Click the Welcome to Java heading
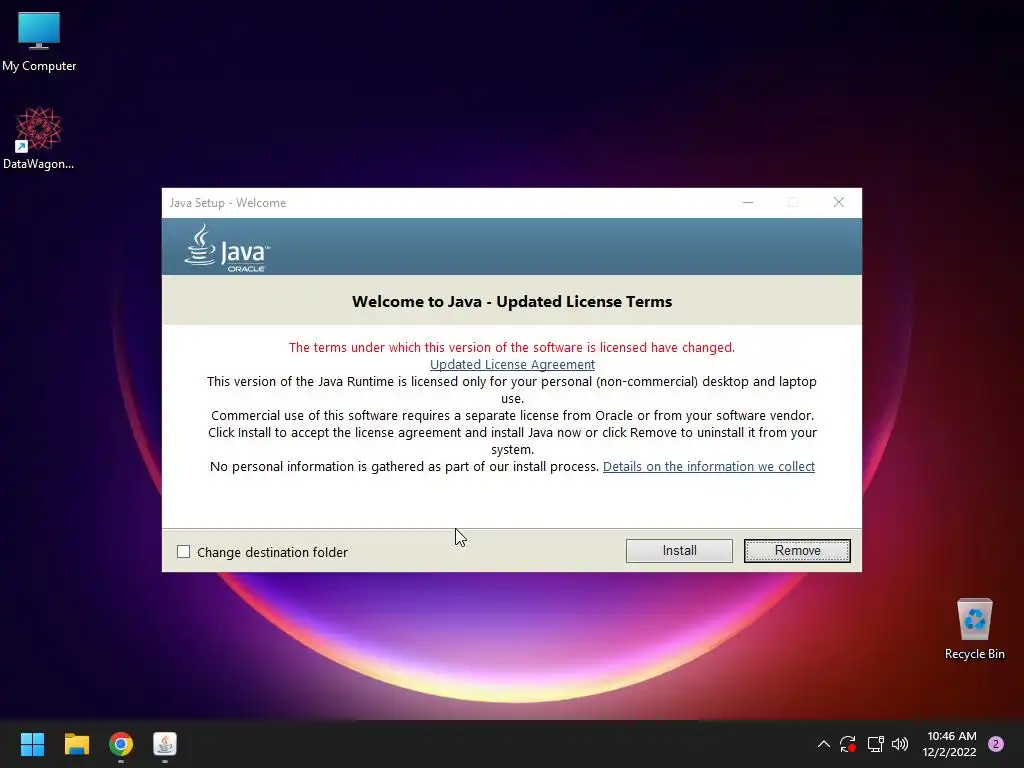The image size is (1024, 768). [x=512, y=302]
